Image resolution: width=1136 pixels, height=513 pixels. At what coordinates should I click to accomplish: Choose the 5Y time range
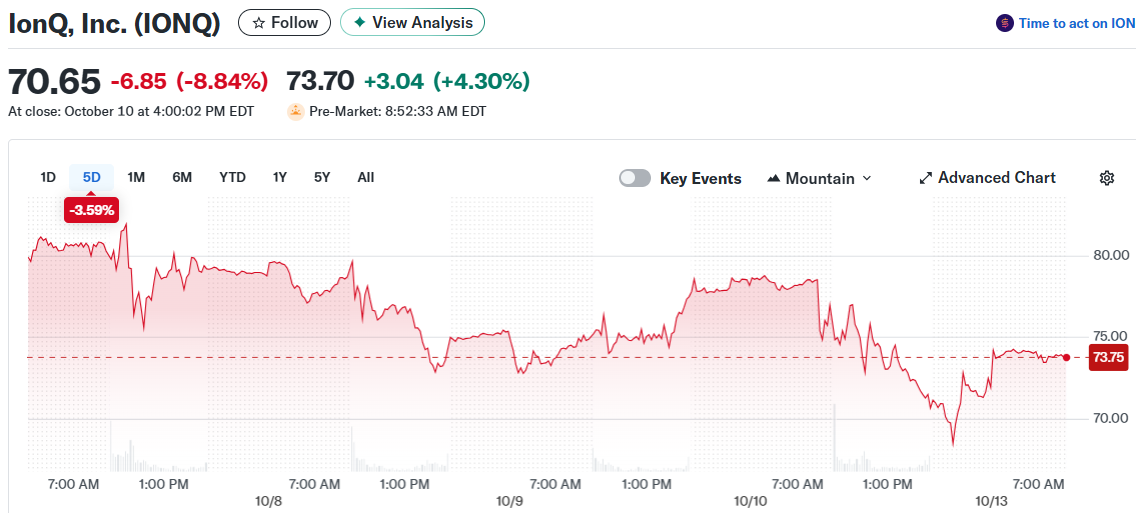tap(322, 177)
